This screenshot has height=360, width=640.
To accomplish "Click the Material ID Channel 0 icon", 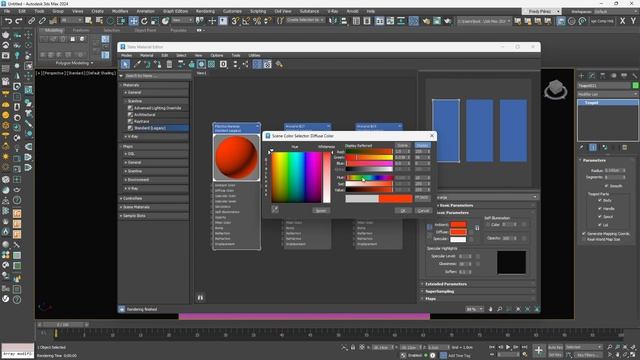I will pos(223,64).
